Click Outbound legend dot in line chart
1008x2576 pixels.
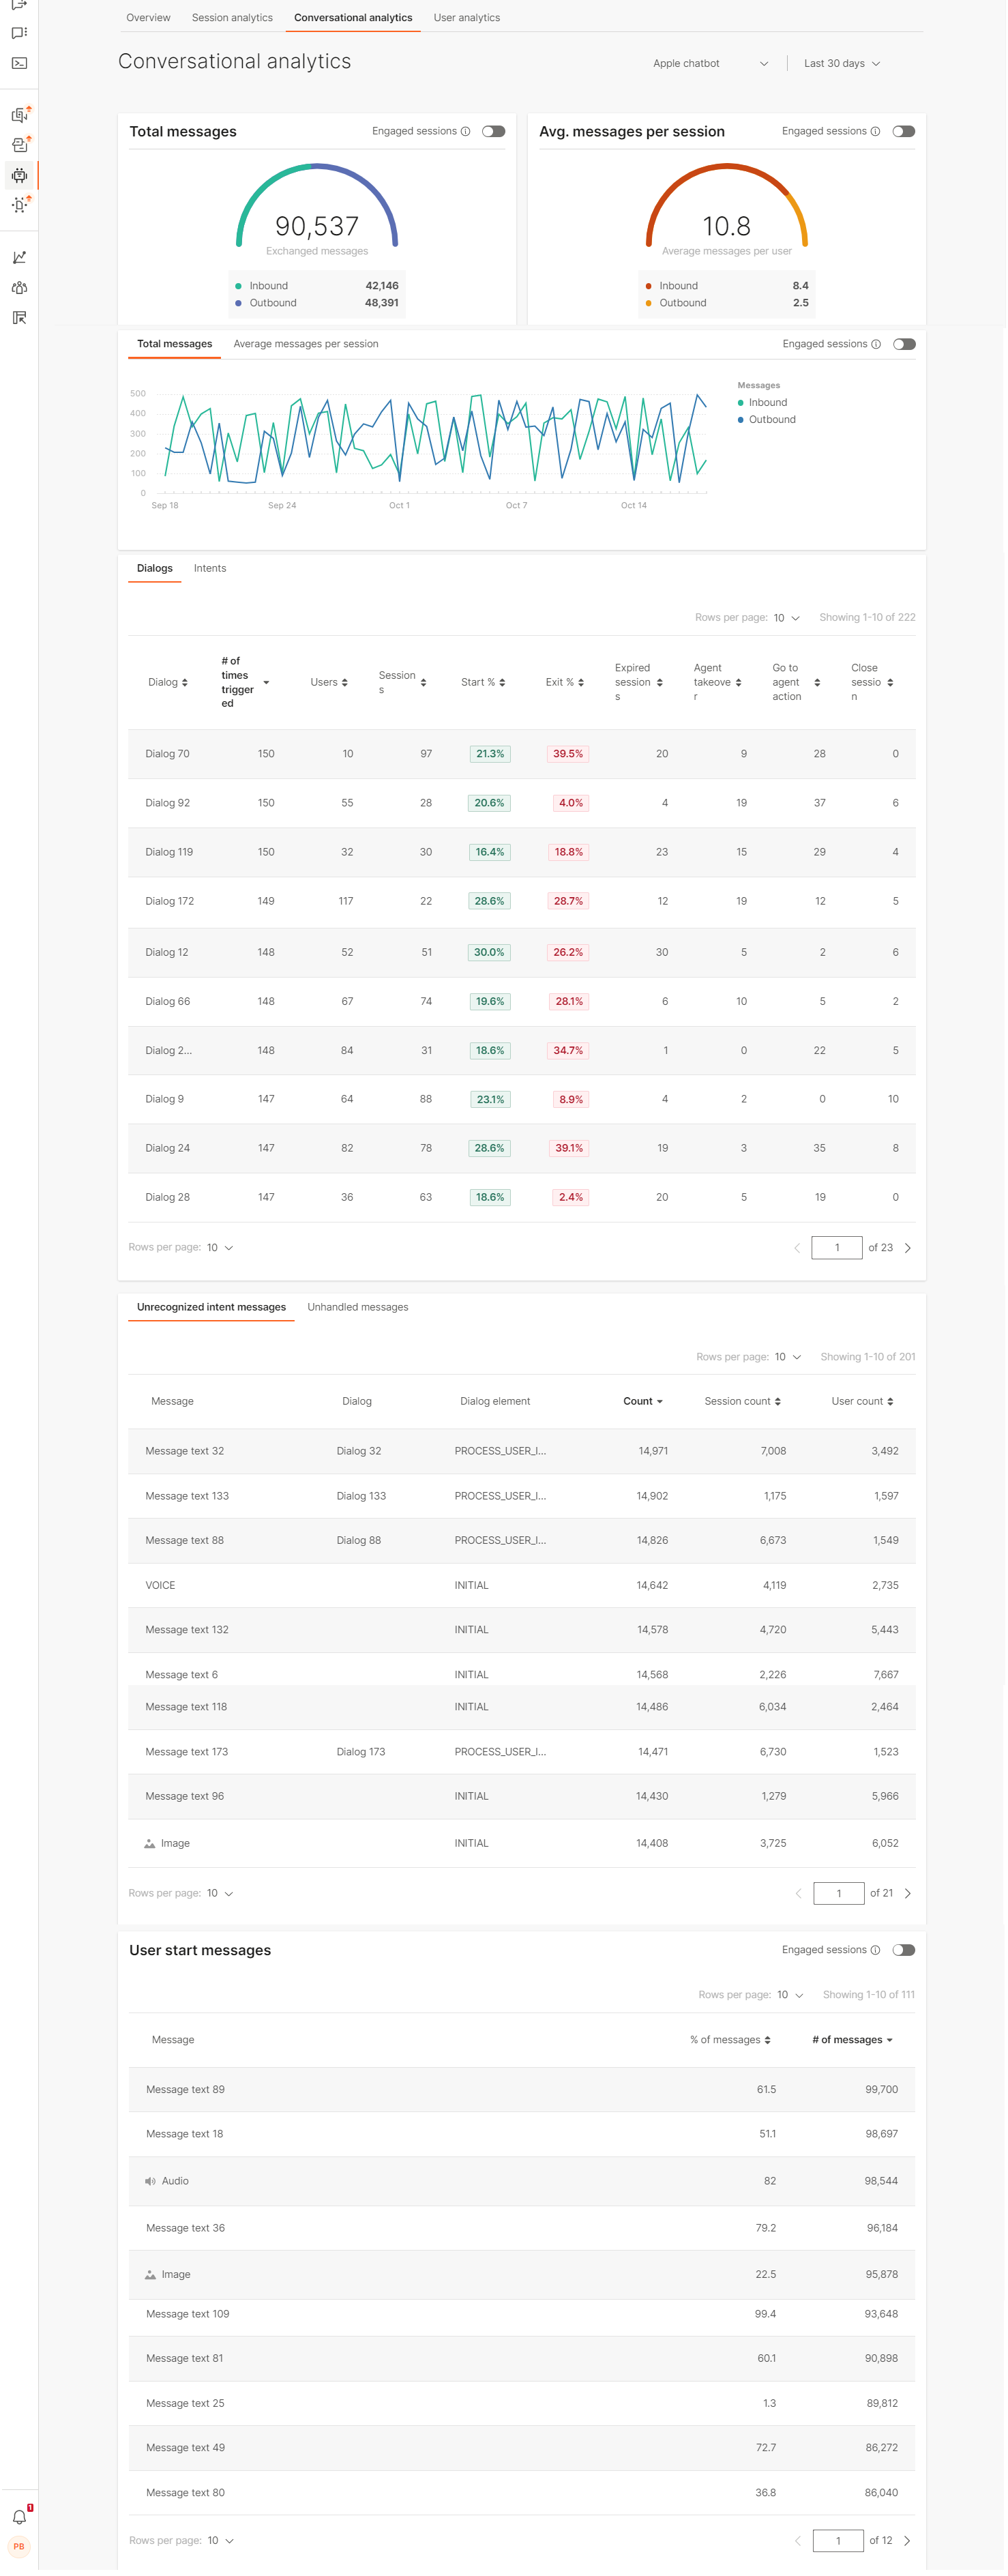coord(741,420)
